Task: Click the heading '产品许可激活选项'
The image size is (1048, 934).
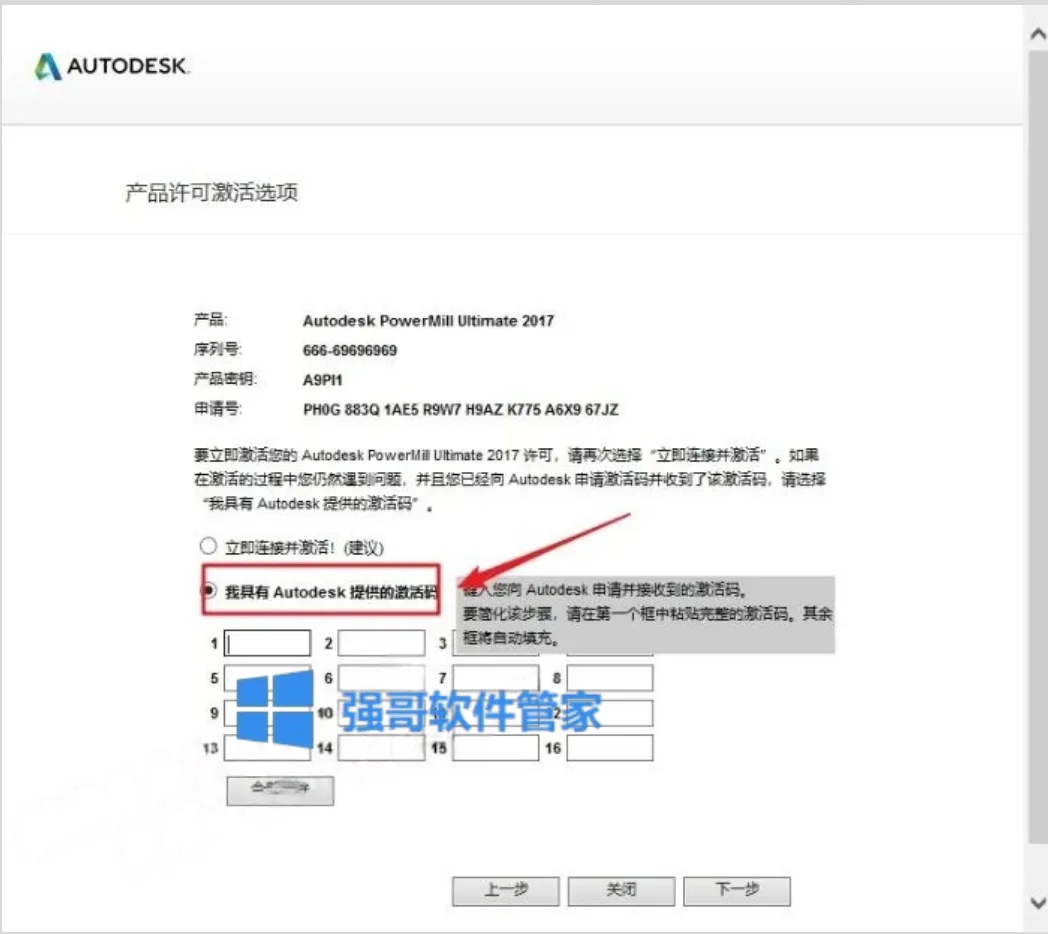Action: point(212,193)
